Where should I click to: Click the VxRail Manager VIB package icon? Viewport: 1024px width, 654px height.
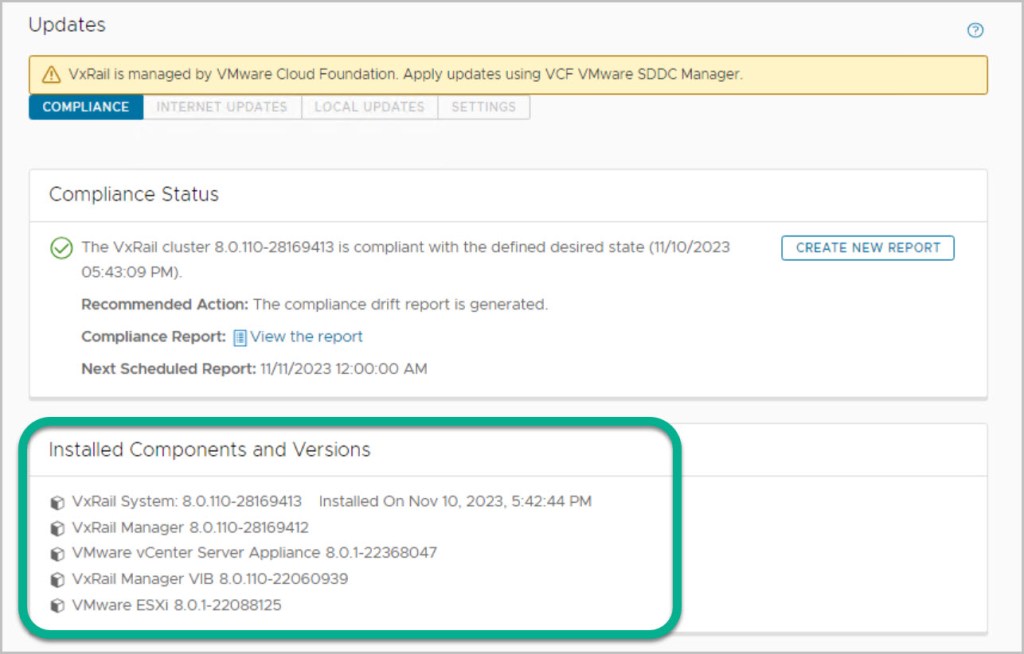pos(58,580)
